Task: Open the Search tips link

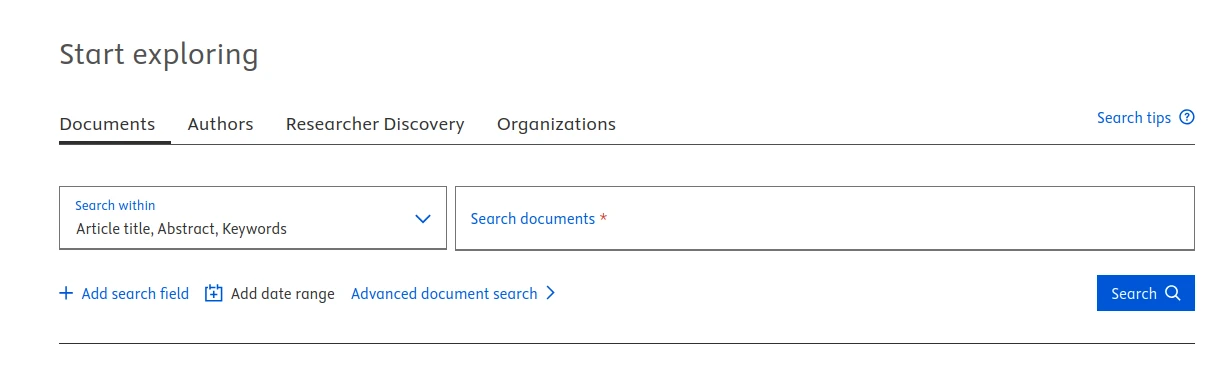Action: pos(1134,118)
